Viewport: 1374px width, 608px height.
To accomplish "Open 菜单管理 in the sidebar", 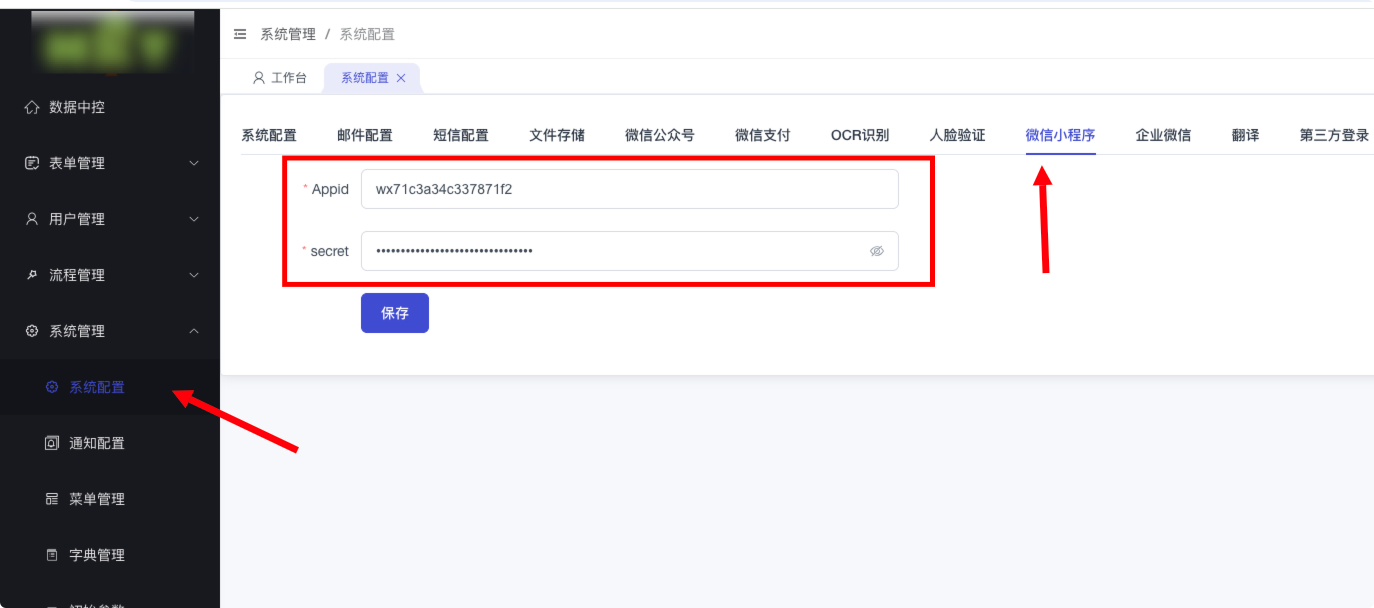I will coord(110,499).
